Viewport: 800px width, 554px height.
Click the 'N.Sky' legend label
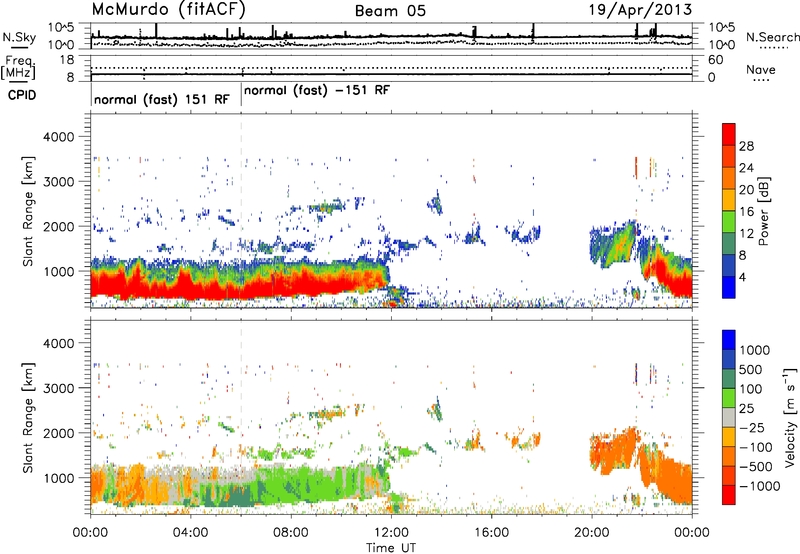tap(19, 37)
